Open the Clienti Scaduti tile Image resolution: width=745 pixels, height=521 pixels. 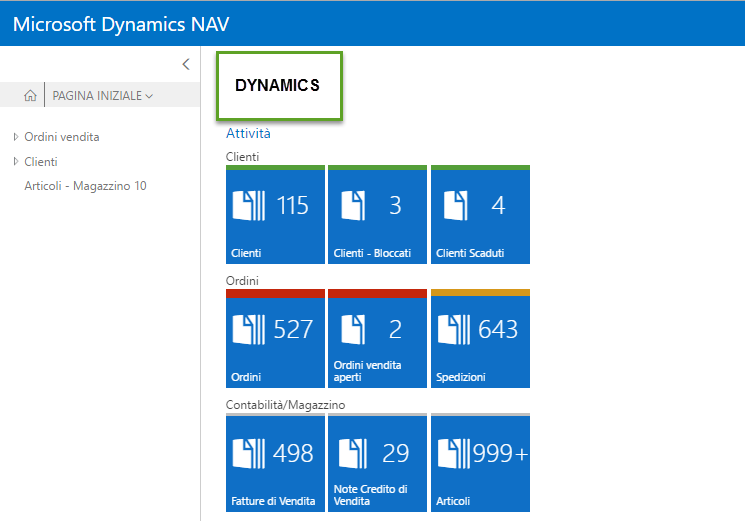[x=480, y=215]
